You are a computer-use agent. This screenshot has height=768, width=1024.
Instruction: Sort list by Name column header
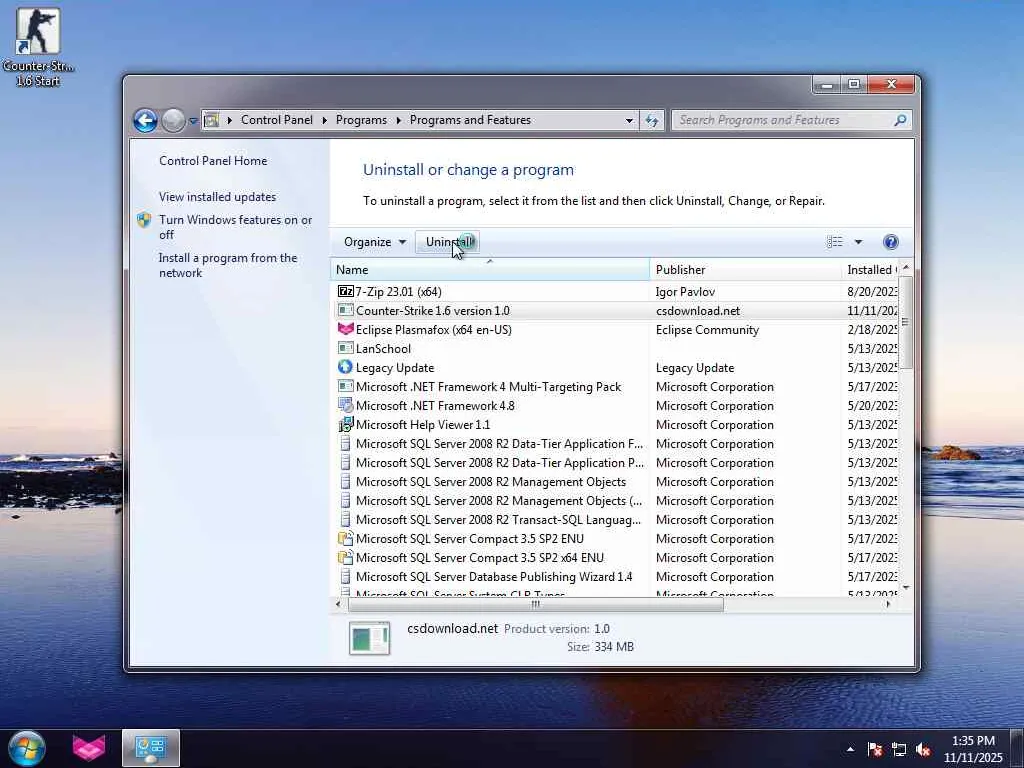(x=490, y=270)
